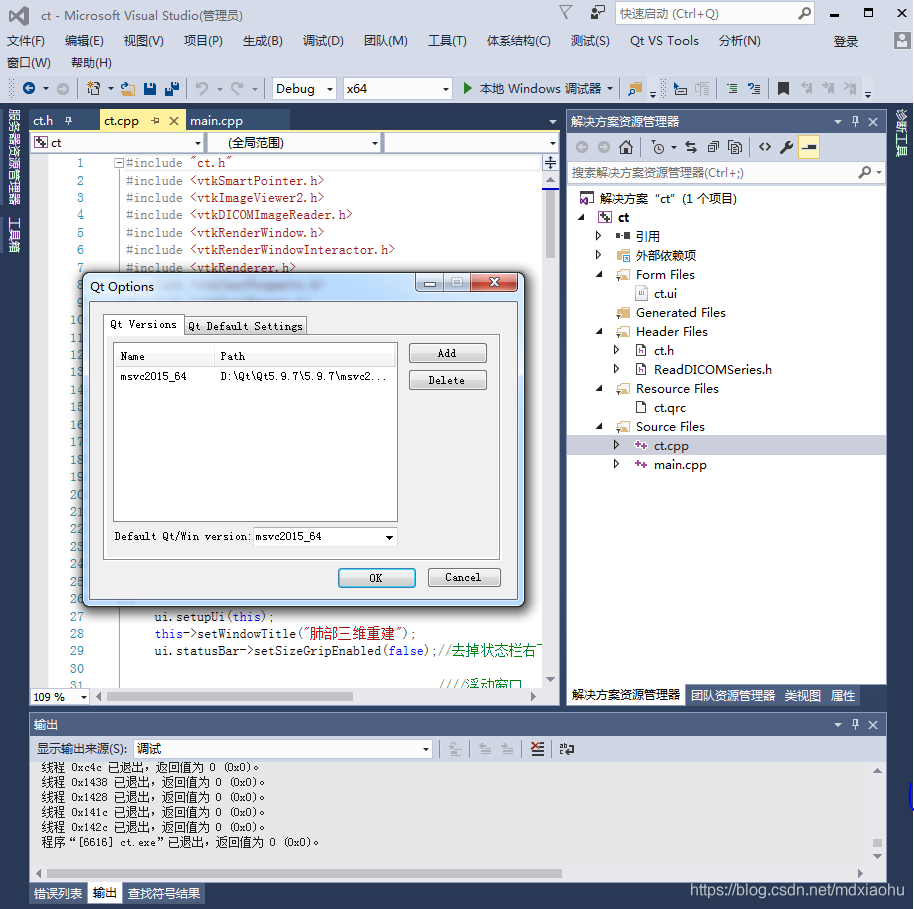914x909 pixels.
Task: Click the Preview Selected Items icon
Action: point(809,148)
